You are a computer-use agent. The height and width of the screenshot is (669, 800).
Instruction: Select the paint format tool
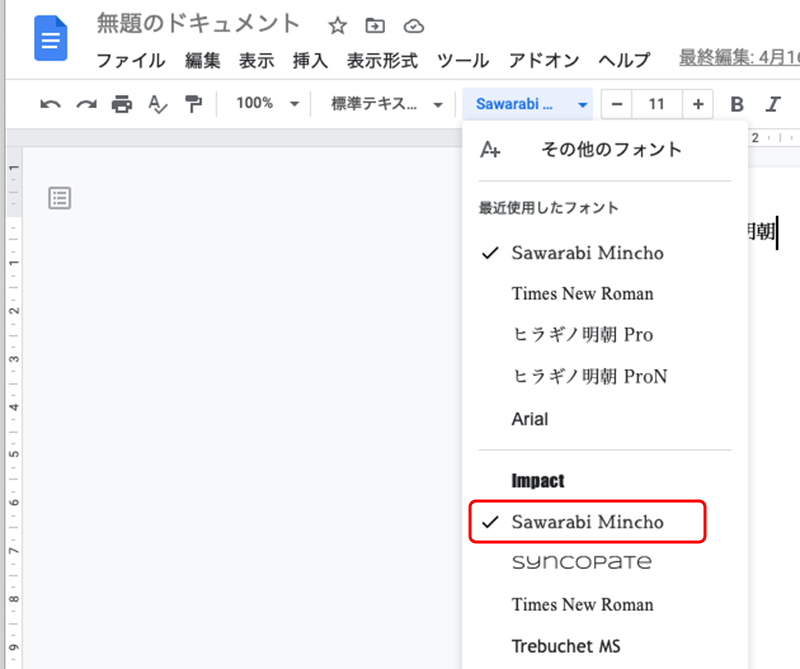coord(193,104)
